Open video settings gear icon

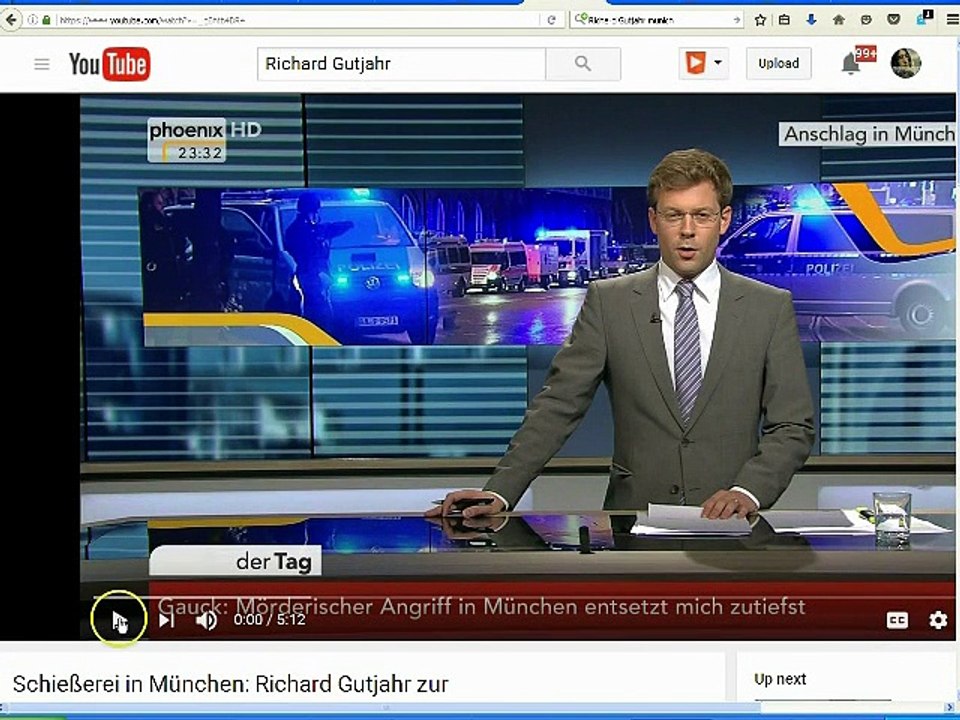[x=938, y=620]
